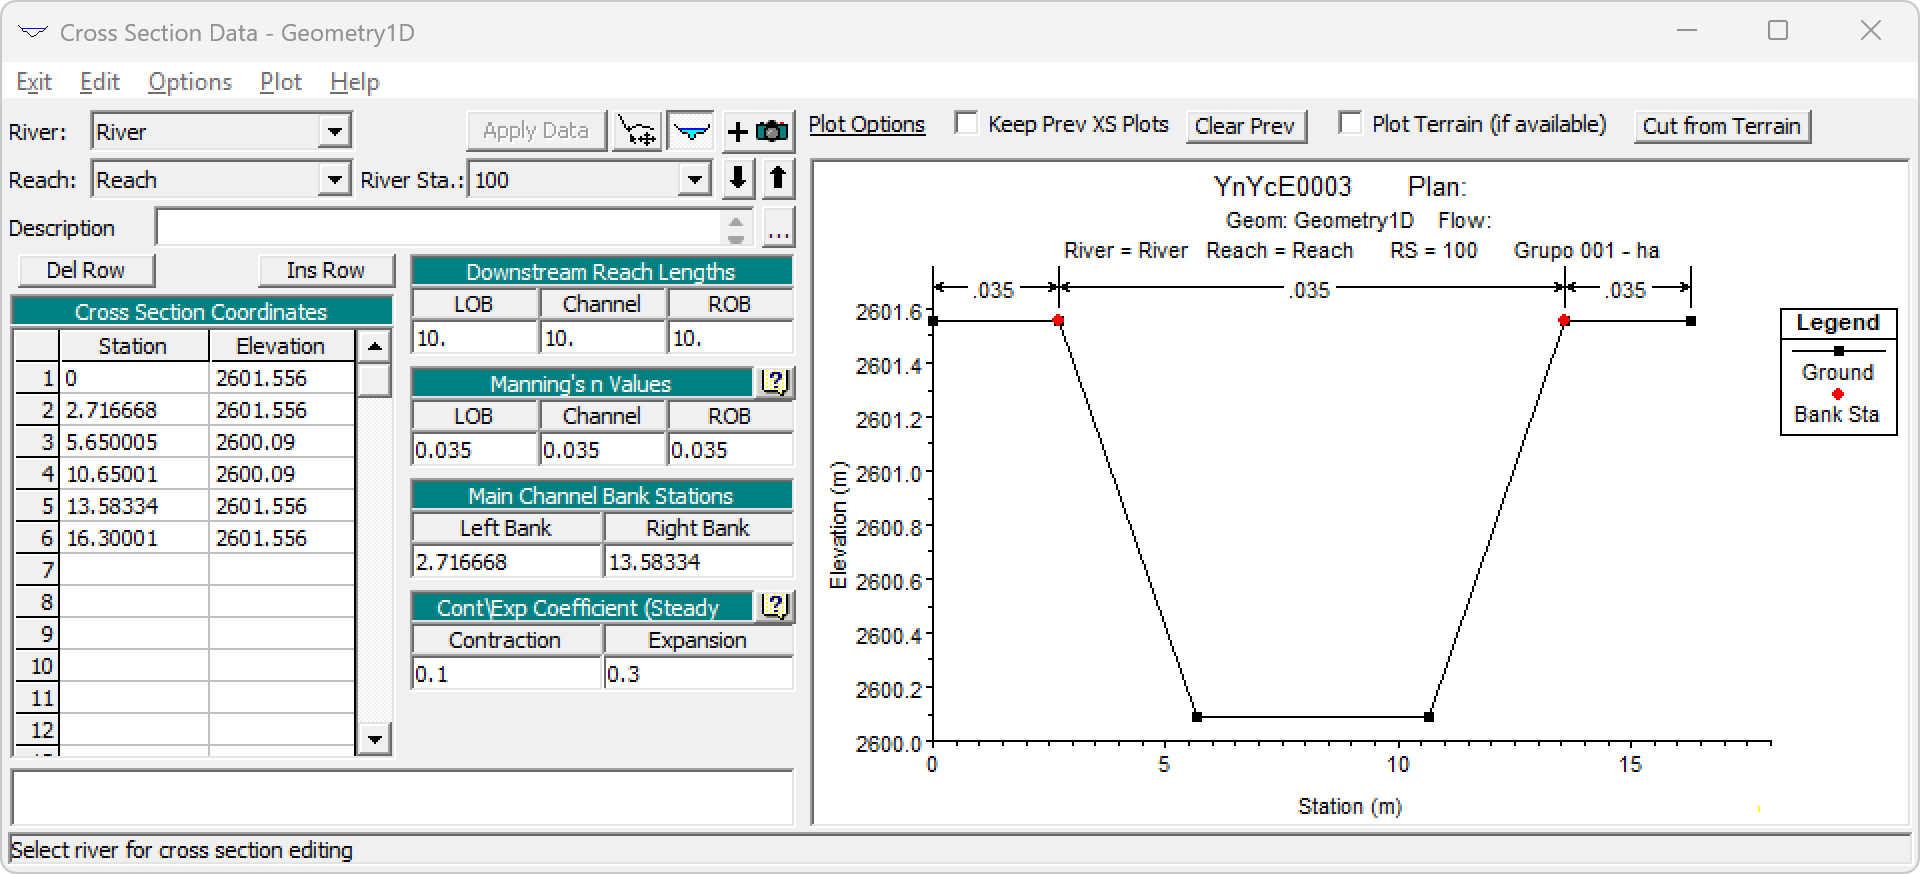This screenshot has height=874, width=1920.
Task: Open the Help menu
Action: [355, 82]
